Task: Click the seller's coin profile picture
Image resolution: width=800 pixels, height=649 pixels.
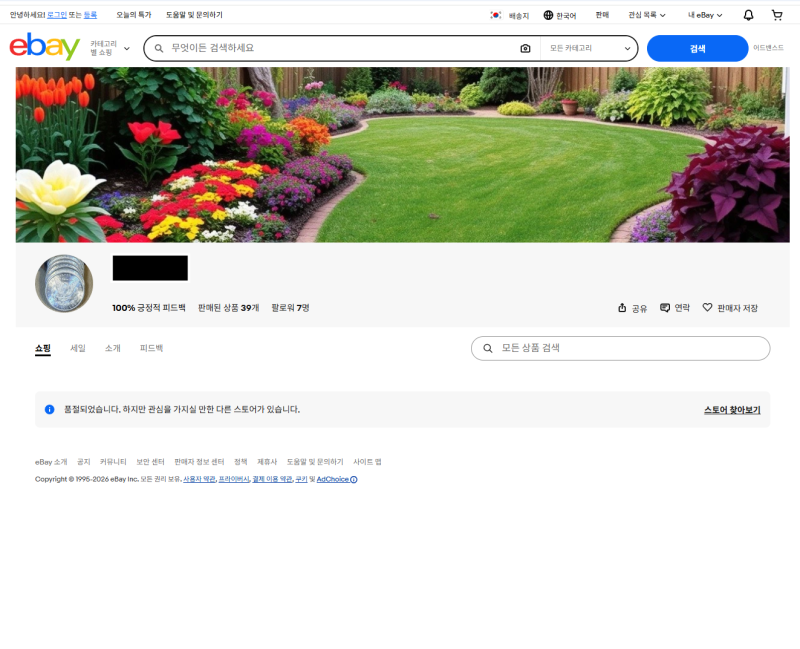Action: (64, 283)
